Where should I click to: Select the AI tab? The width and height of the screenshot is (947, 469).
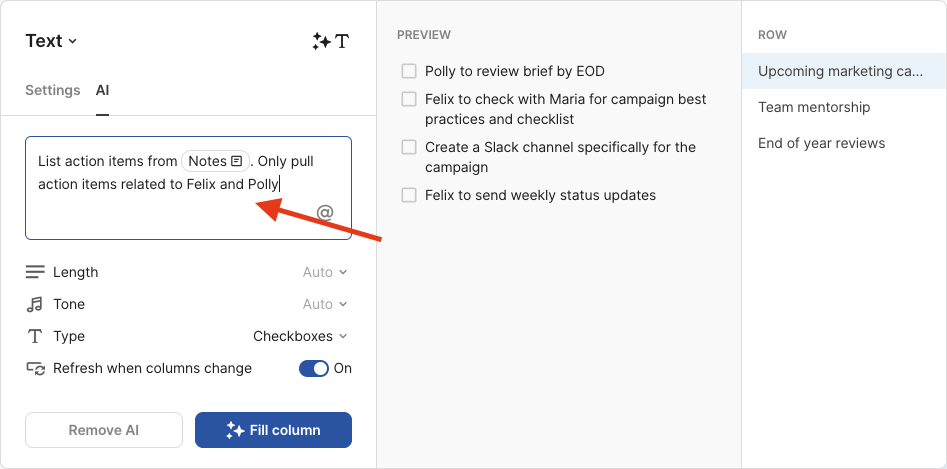pyautogui.click(x=103, y=90)
